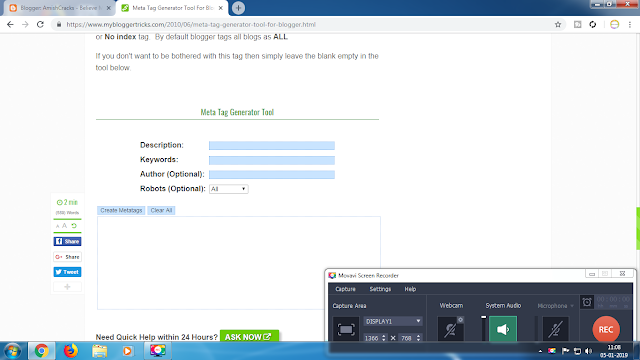The image size is (640, 360).
Task: Toggle the microphone recording button
Action: tap(555, 329)
